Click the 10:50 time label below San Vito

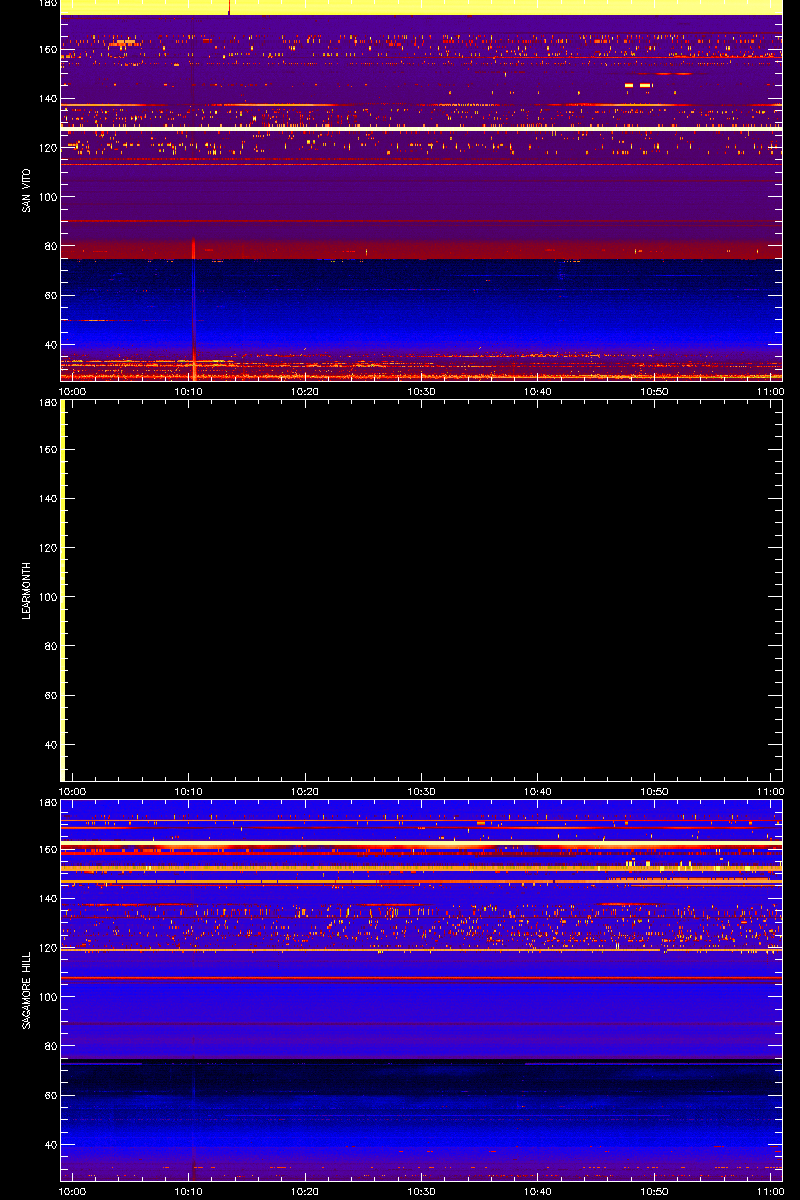click(x=654, y=392)
